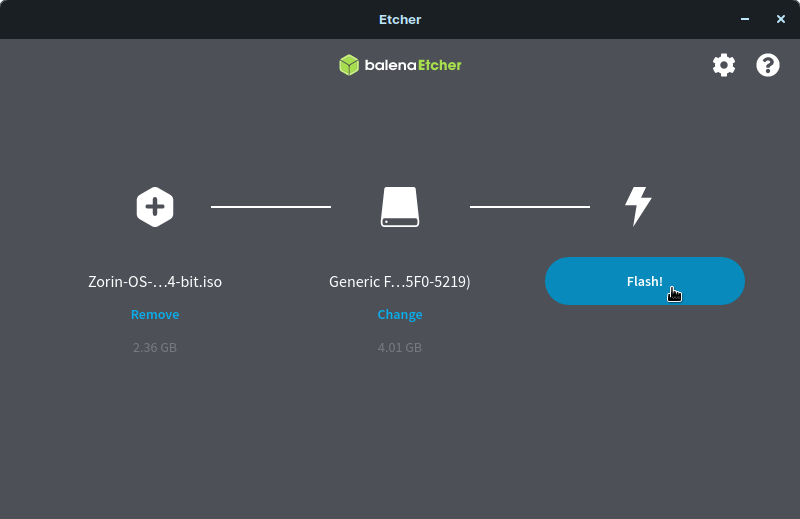The height and width of the screenshot is (519, 800).
Task: Click the Etcher title bar text
Action: coord(400,19)
